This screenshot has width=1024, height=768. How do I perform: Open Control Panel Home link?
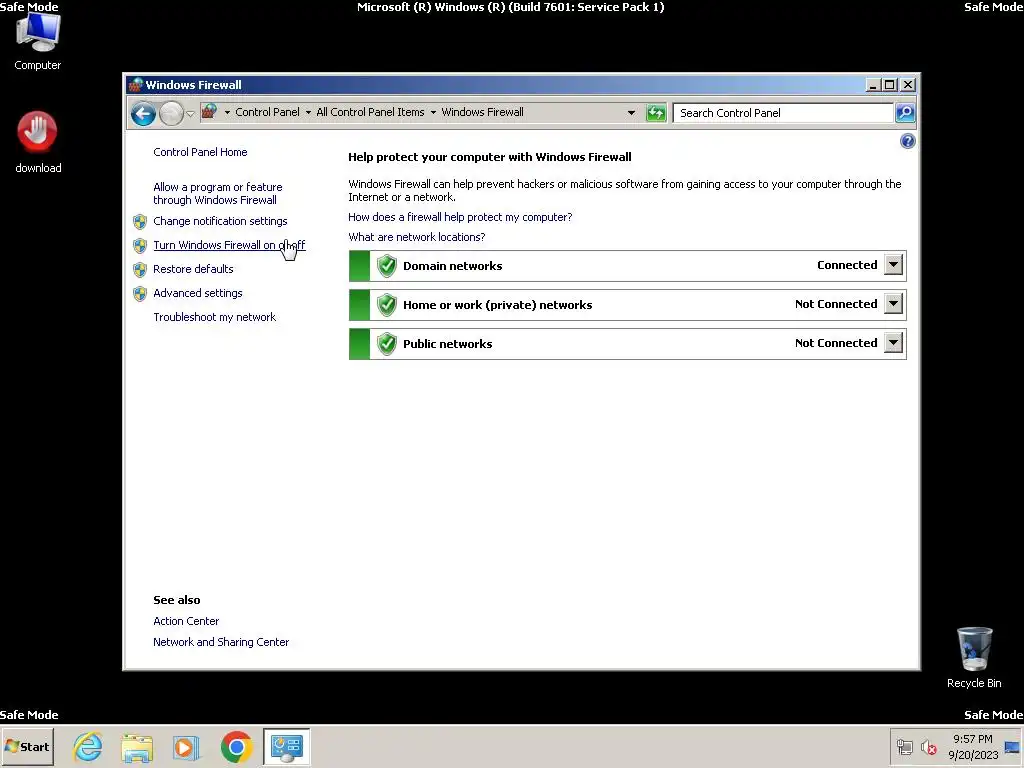[200, 152]
